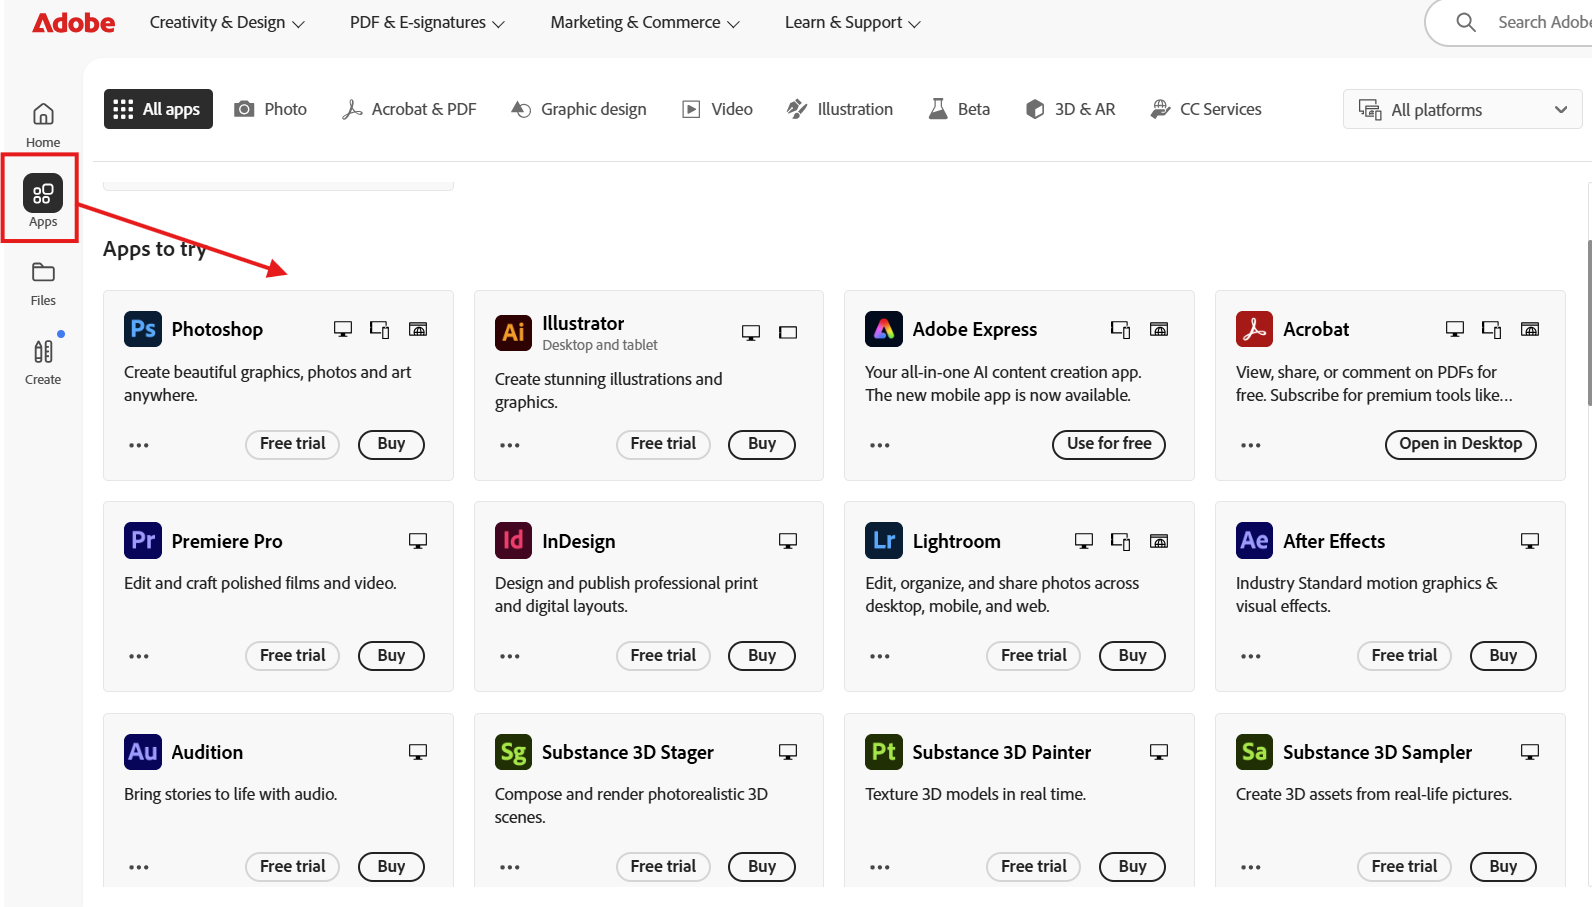Select the Graphic design tab
The height and width of the screenshot is (907, 1592).
578,109
